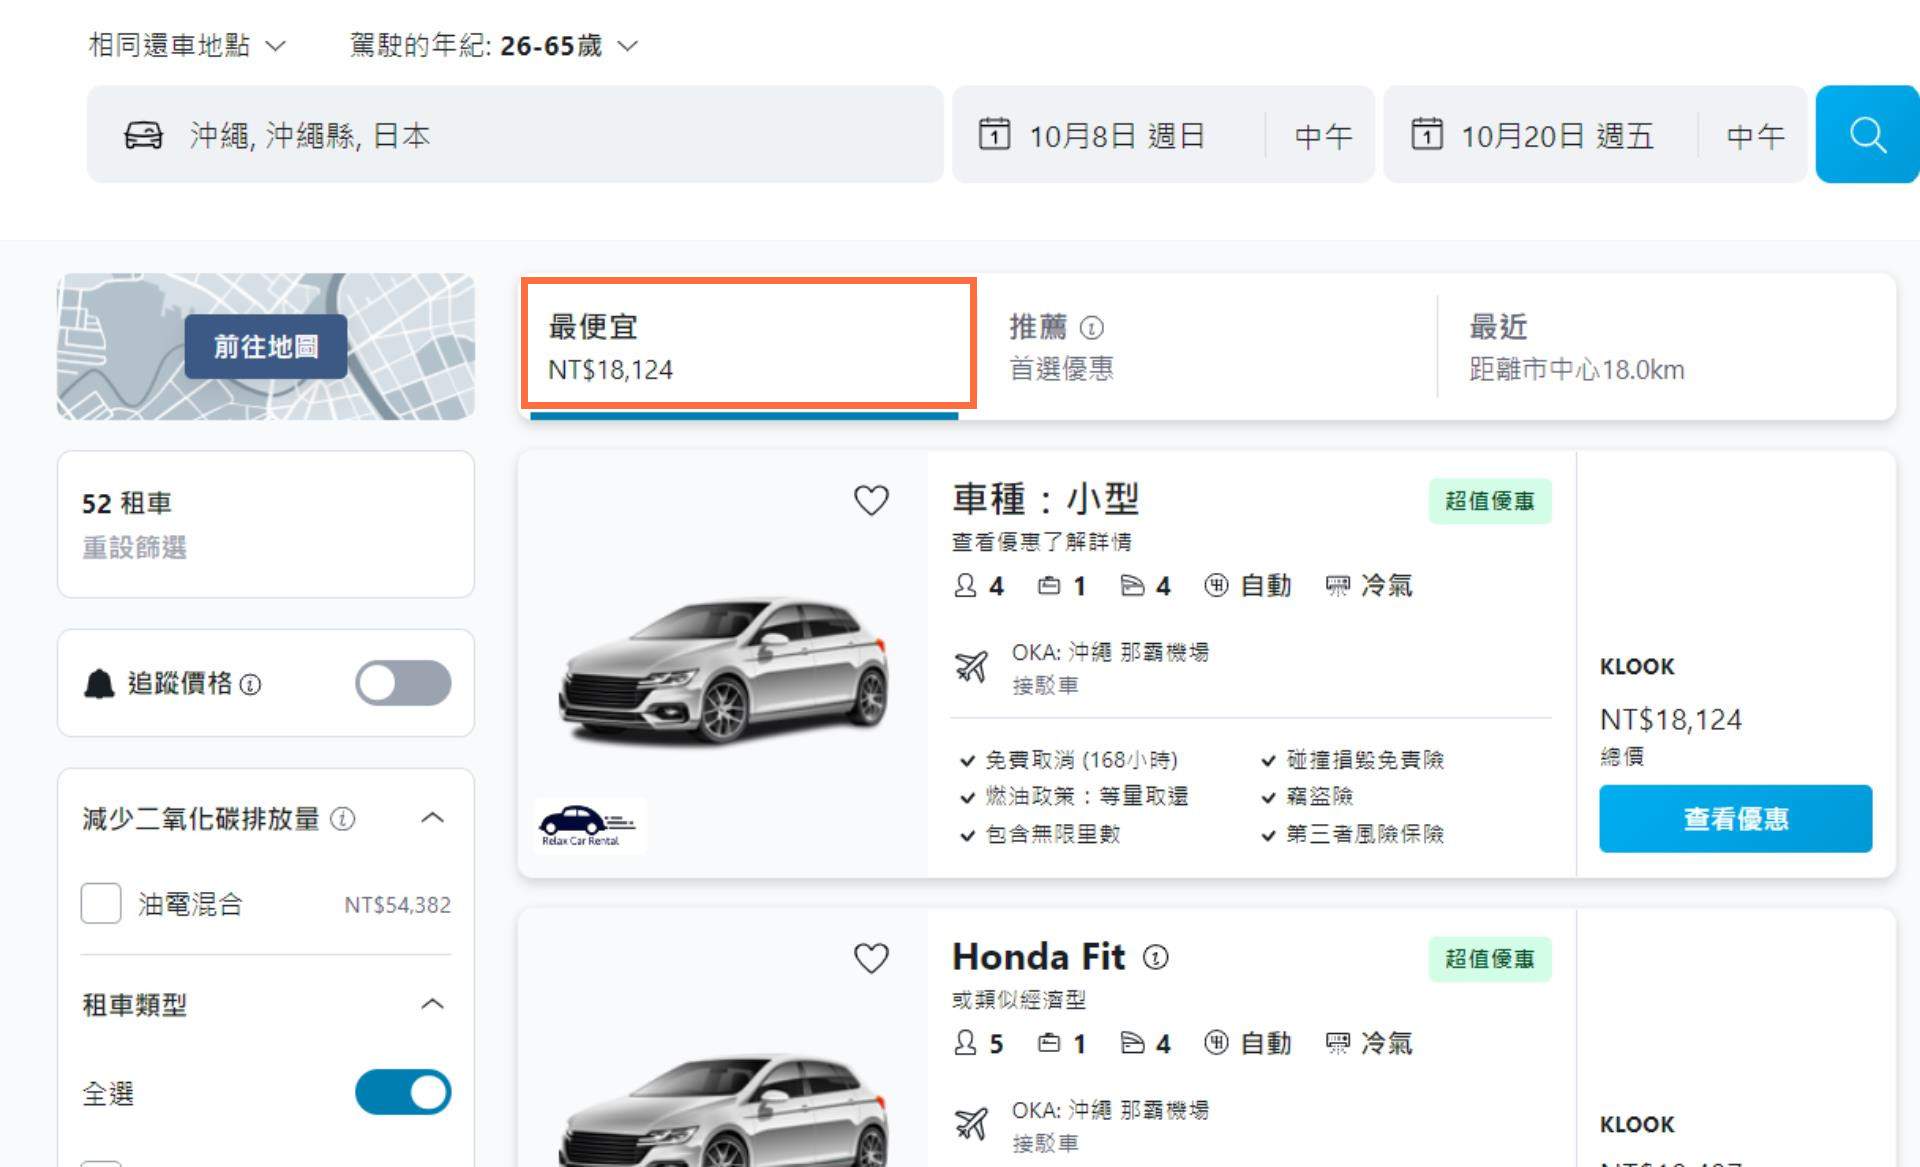Click info icon next to Honda Fit

click(x=1155, y=958)
